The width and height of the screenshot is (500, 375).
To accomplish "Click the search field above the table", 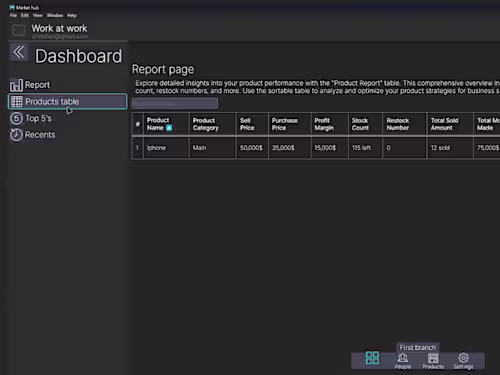I will coord(175,103).
